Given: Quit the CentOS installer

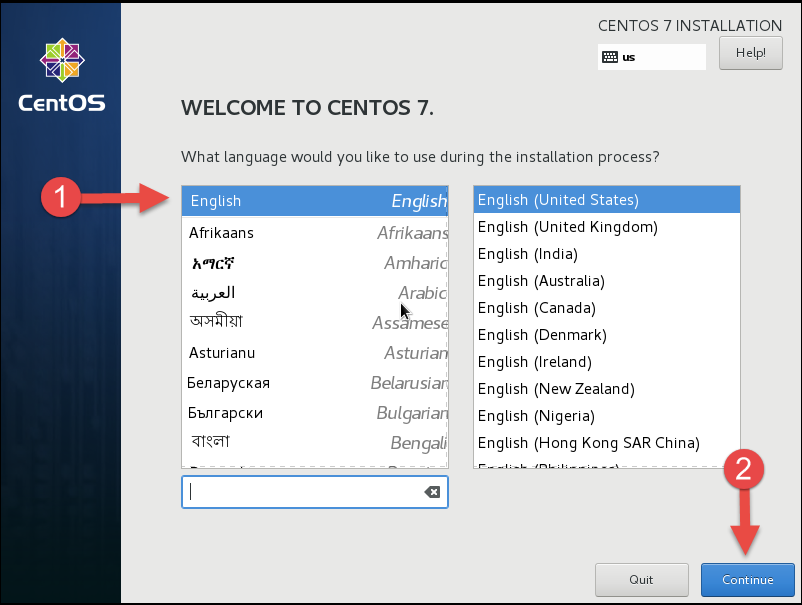Looking at the screenshot, I should pos(641,579).
